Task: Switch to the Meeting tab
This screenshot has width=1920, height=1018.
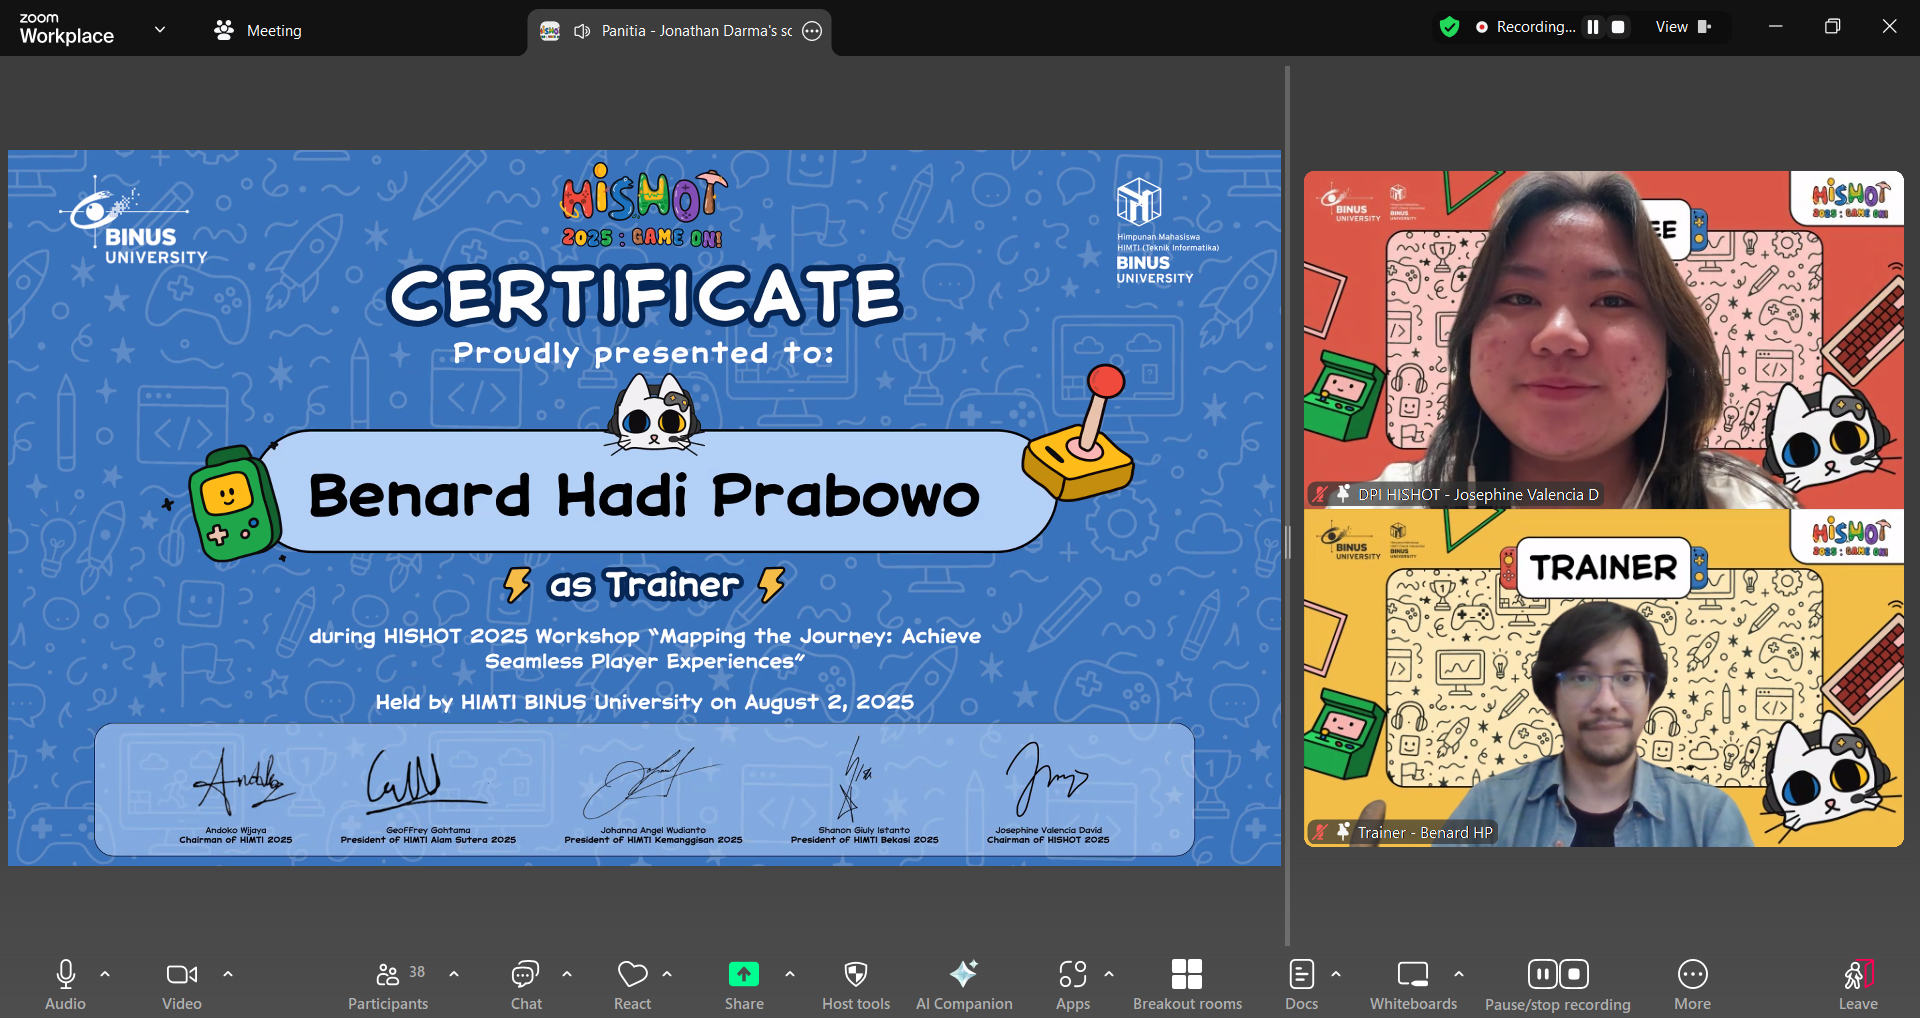Action: point(258,30)
